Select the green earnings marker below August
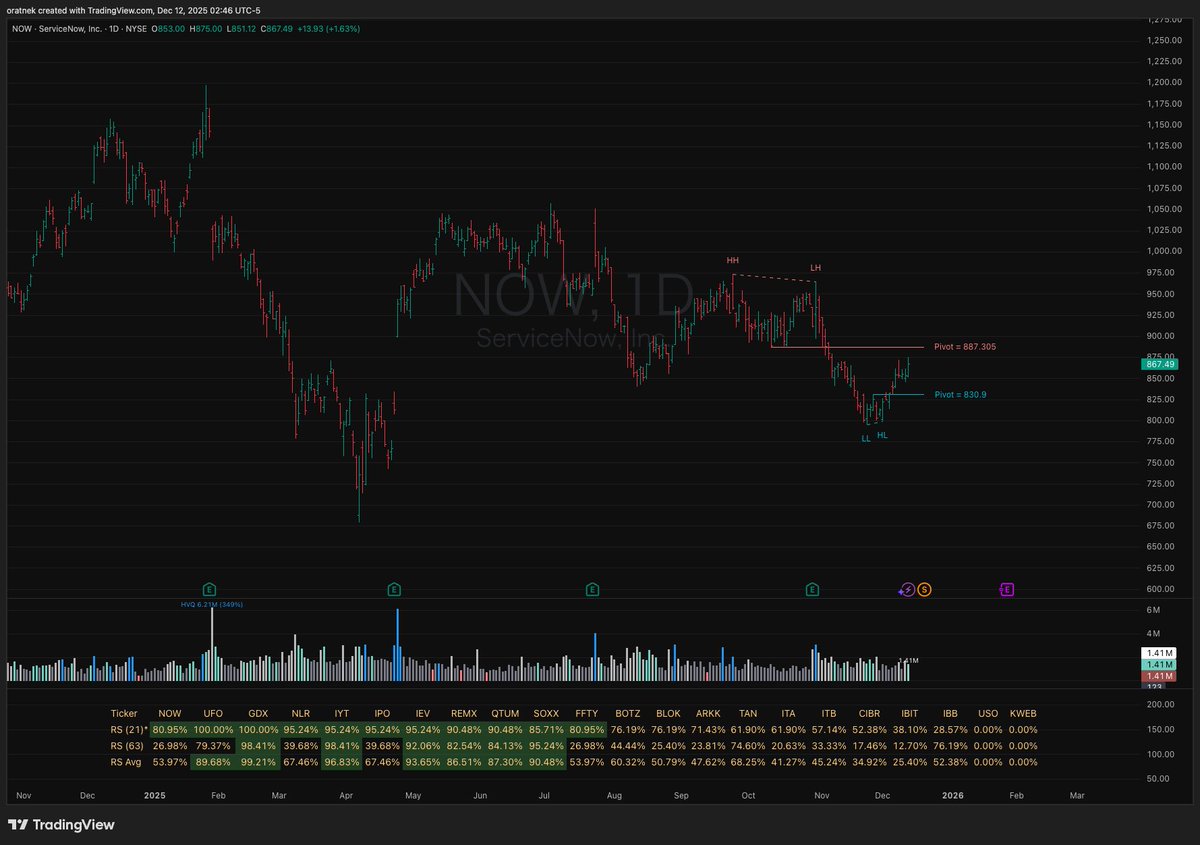Screen dimensions: 1200x845 592,589
